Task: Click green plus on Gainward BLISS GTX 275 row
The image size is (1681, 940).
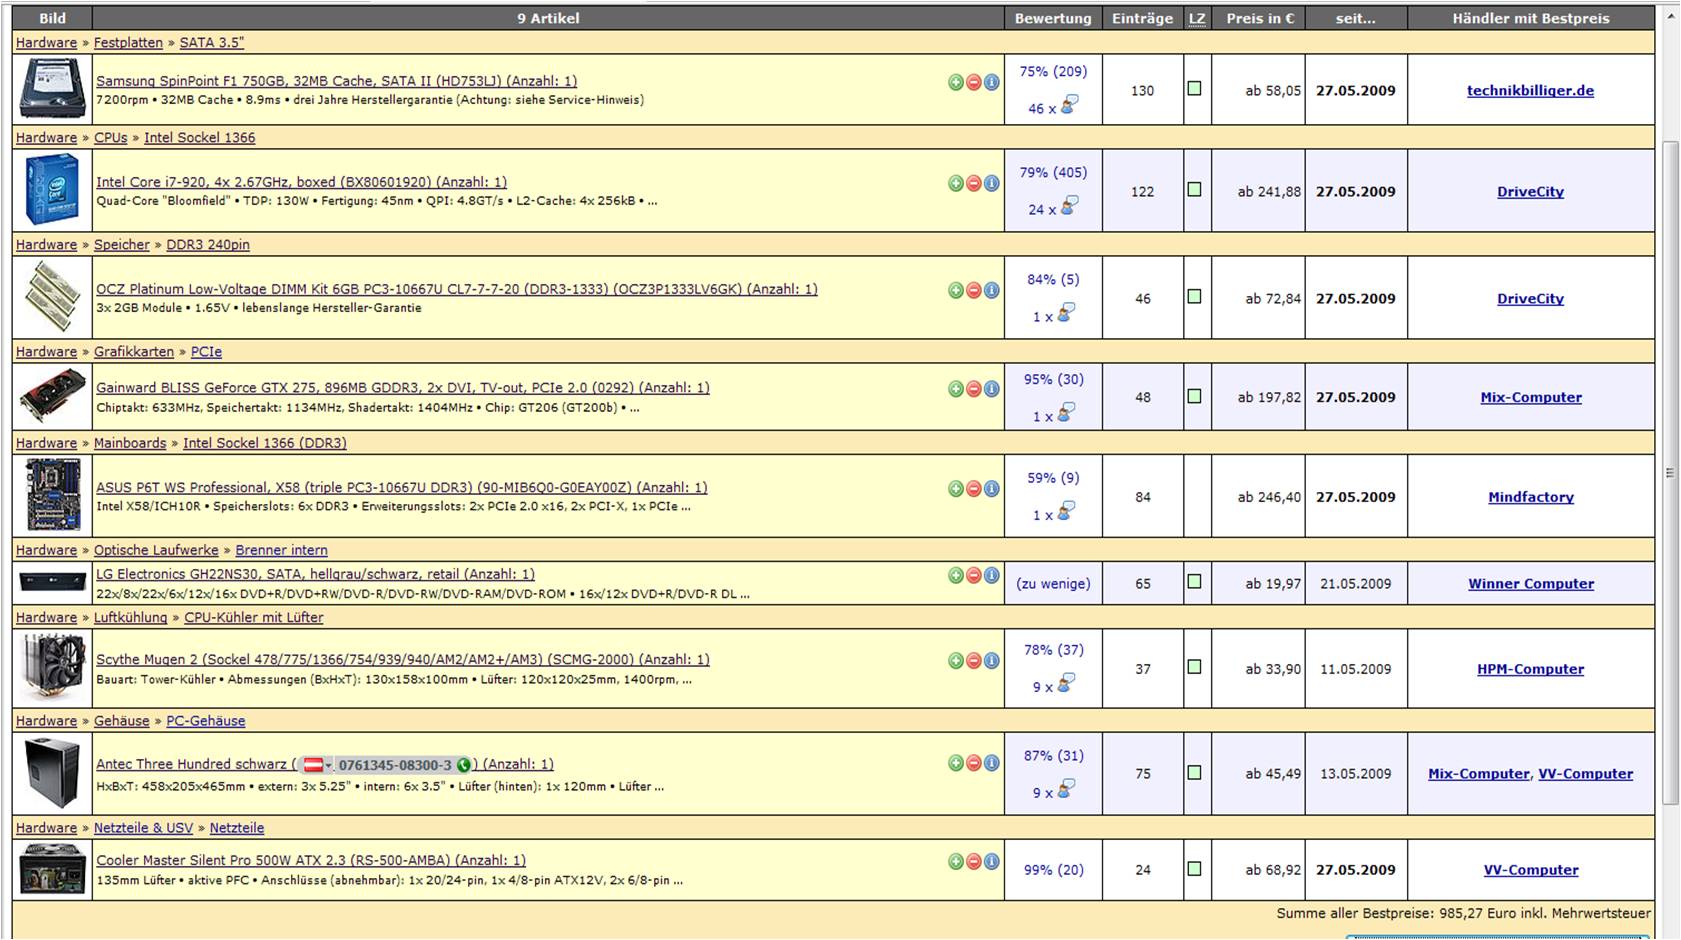Action: tap(956, 389)
